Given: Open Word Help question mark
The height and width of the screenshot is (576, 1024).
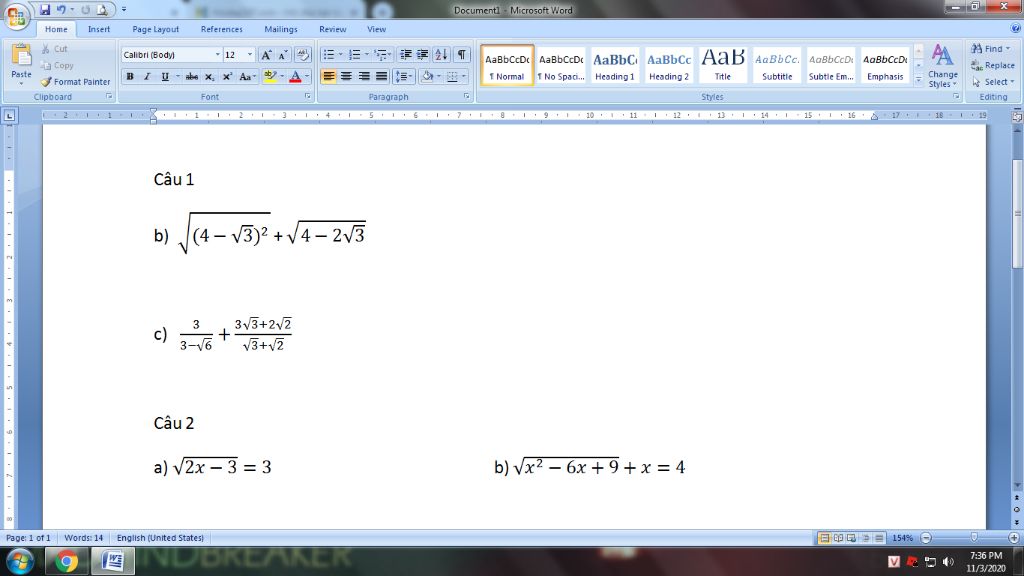Looking at the screenshot, I should point(1016,28).
